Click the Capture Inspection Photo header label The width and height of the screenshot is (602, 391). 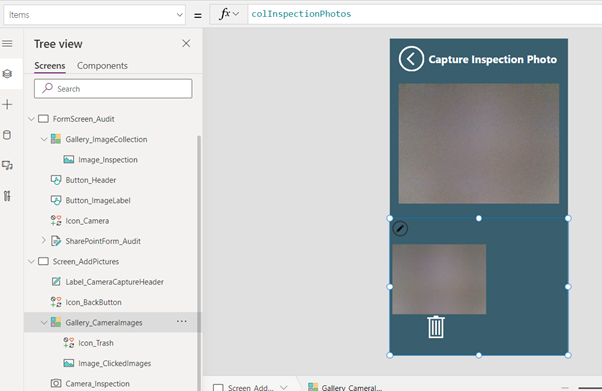(x=493, y=60)
